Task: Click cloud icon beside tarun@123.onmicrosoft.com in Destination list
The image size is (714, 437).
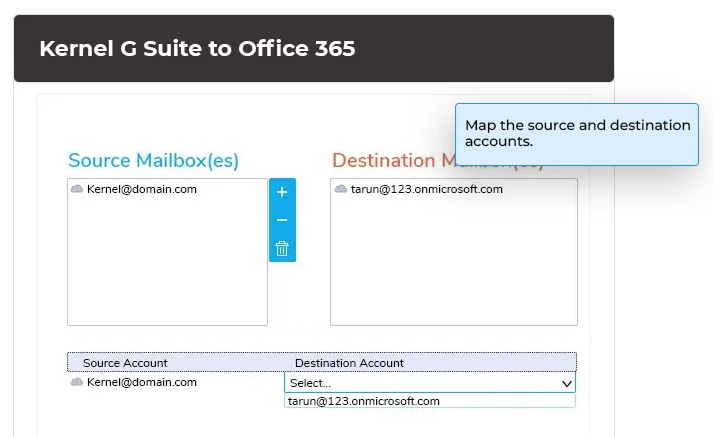Action: pyautogui.click(x=341, y=189)
